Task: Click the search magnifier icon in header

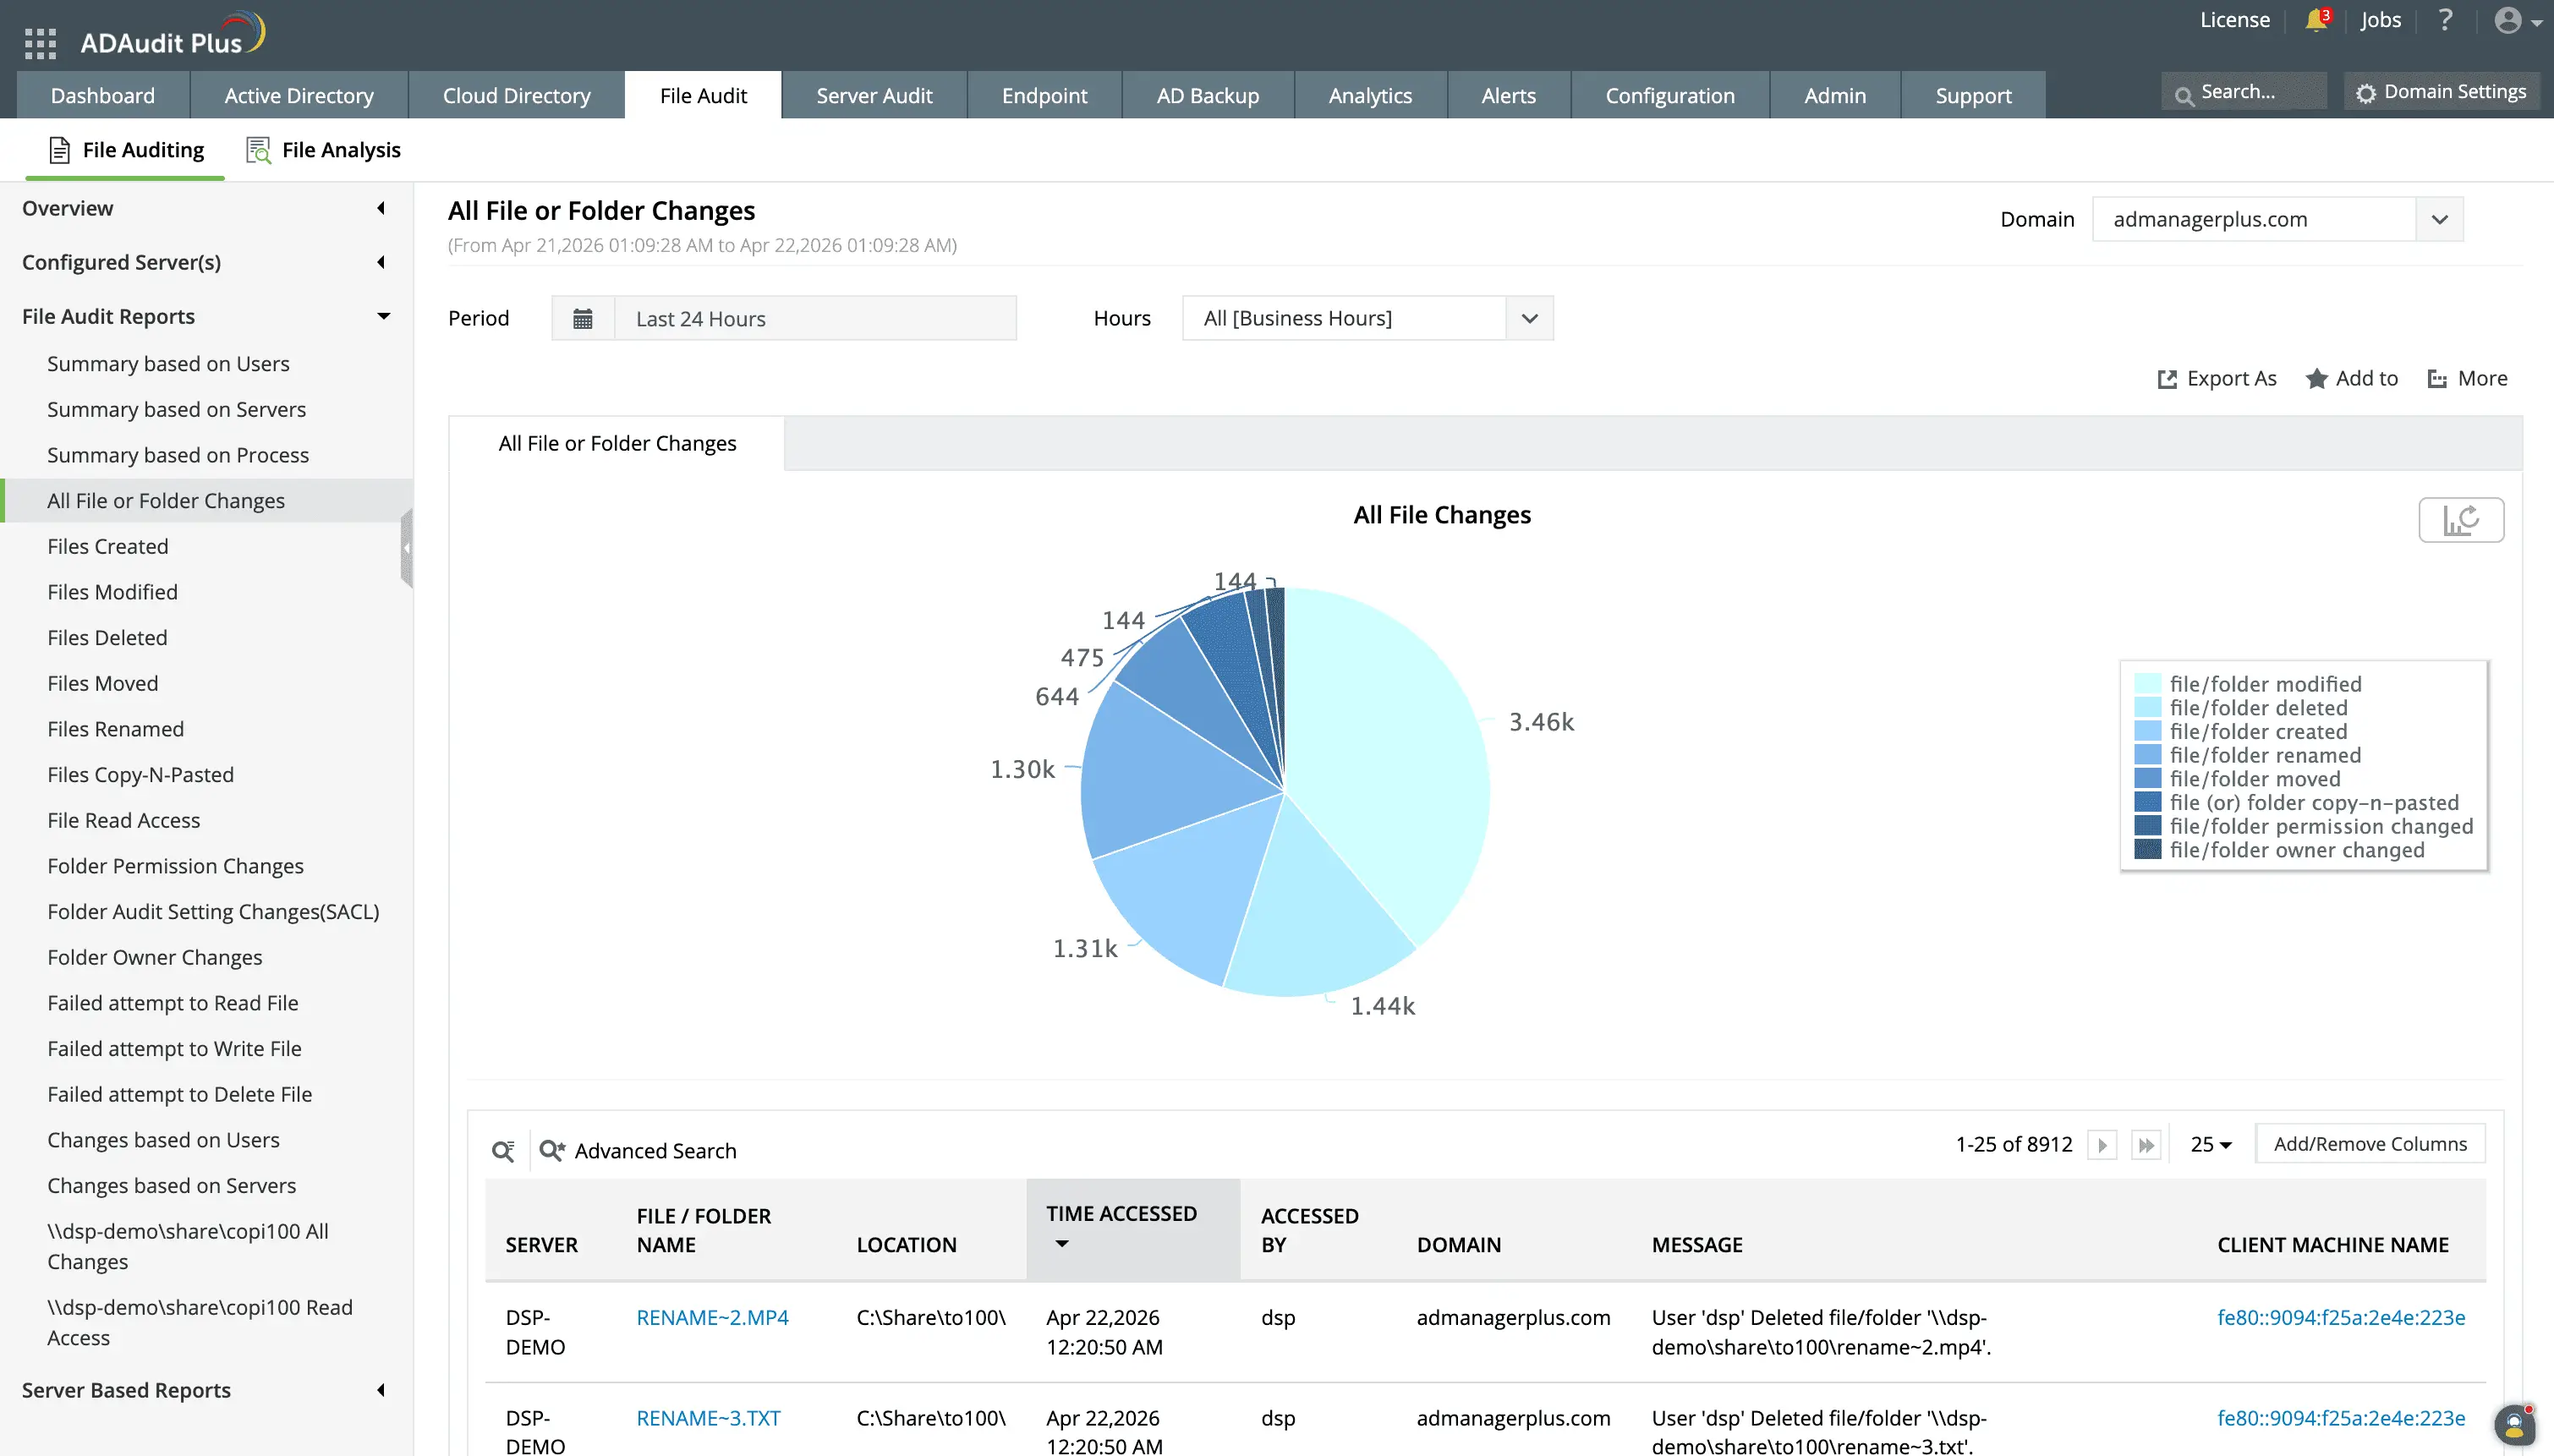Action: (2184, 95)
